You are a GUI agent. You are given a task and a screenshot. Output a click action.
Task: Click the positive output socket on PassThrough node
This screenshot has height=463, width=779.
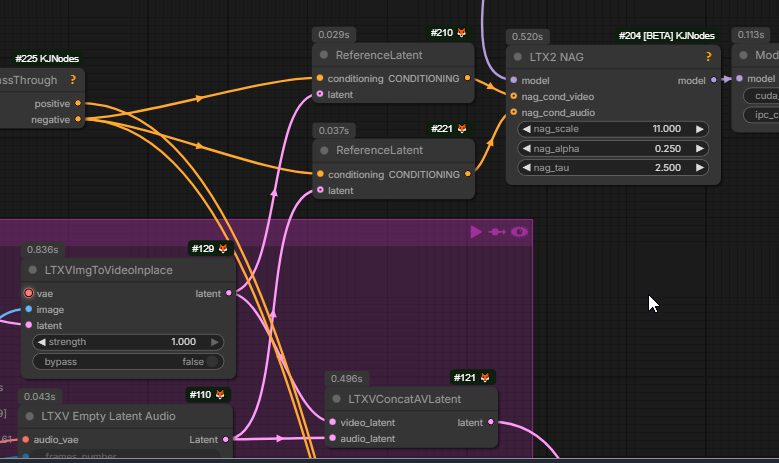(x=78, y=103)
